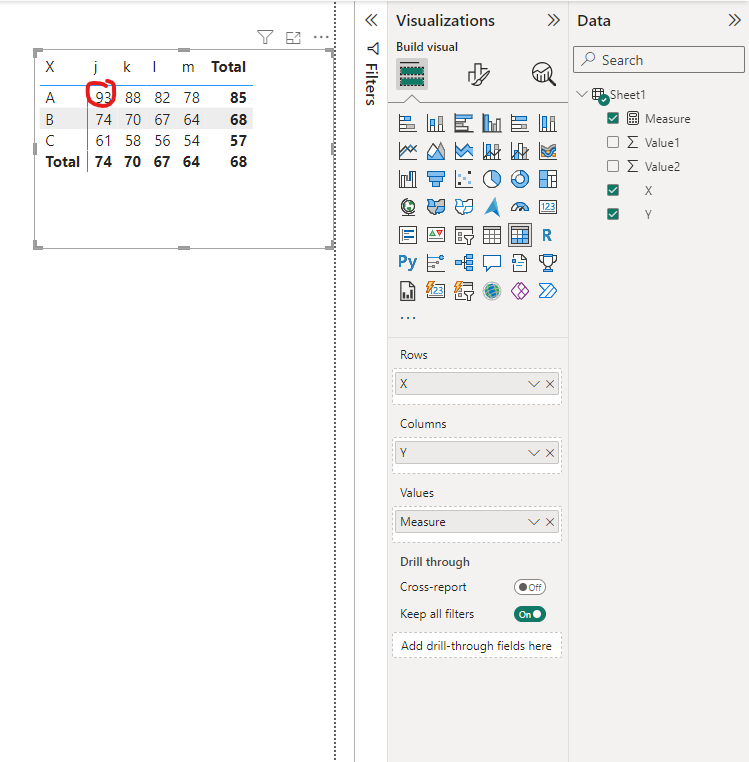Select the R script visual

548,235
